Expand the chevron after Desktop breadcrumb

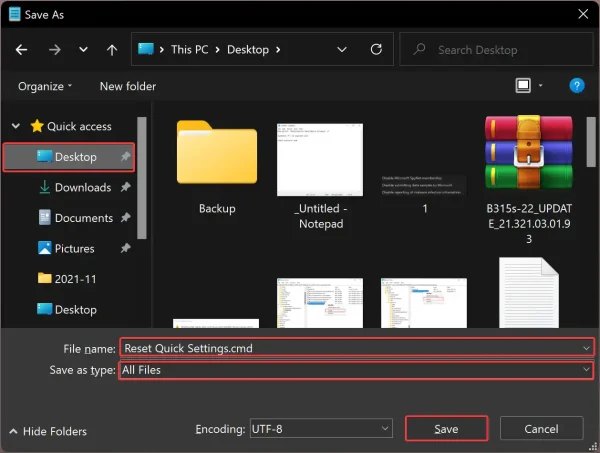point(278,50)
